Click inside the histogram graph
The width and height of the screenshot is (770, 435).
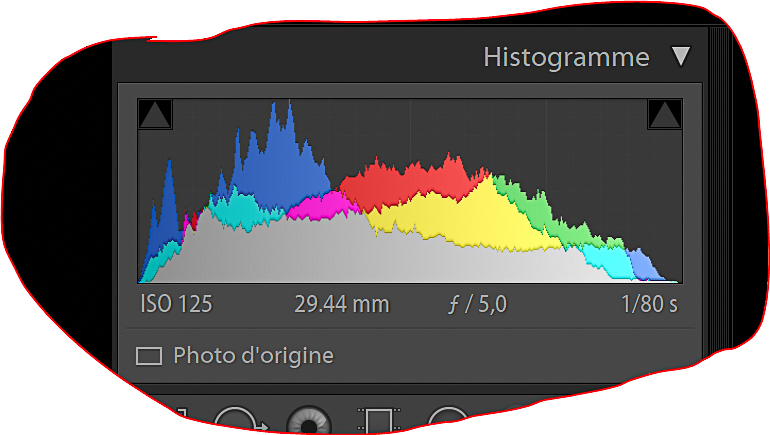click(410, 191)
